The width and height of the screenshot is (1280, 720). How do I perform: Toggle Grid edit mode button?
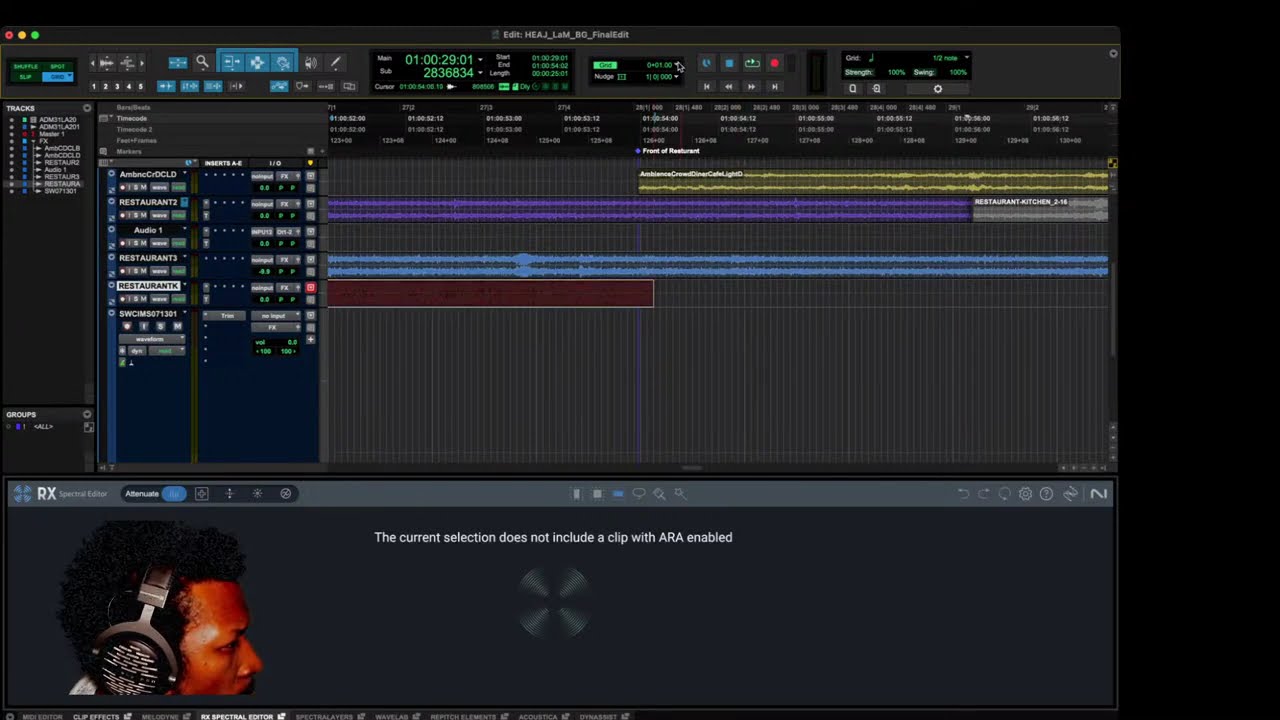(58, 77)
